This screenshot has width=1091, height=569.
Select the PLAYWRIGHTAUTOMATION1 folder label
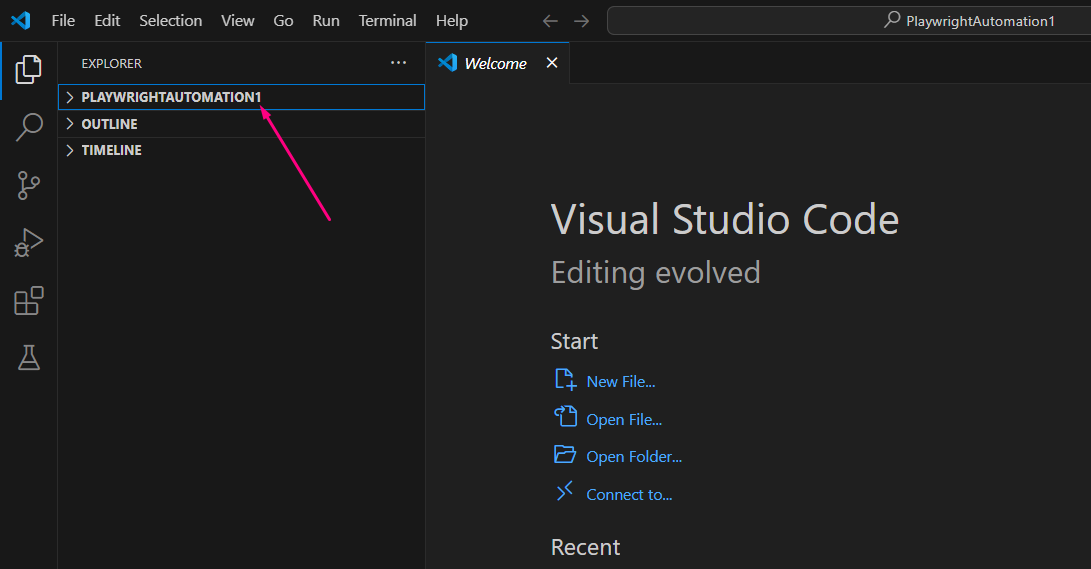pos(171,97)
